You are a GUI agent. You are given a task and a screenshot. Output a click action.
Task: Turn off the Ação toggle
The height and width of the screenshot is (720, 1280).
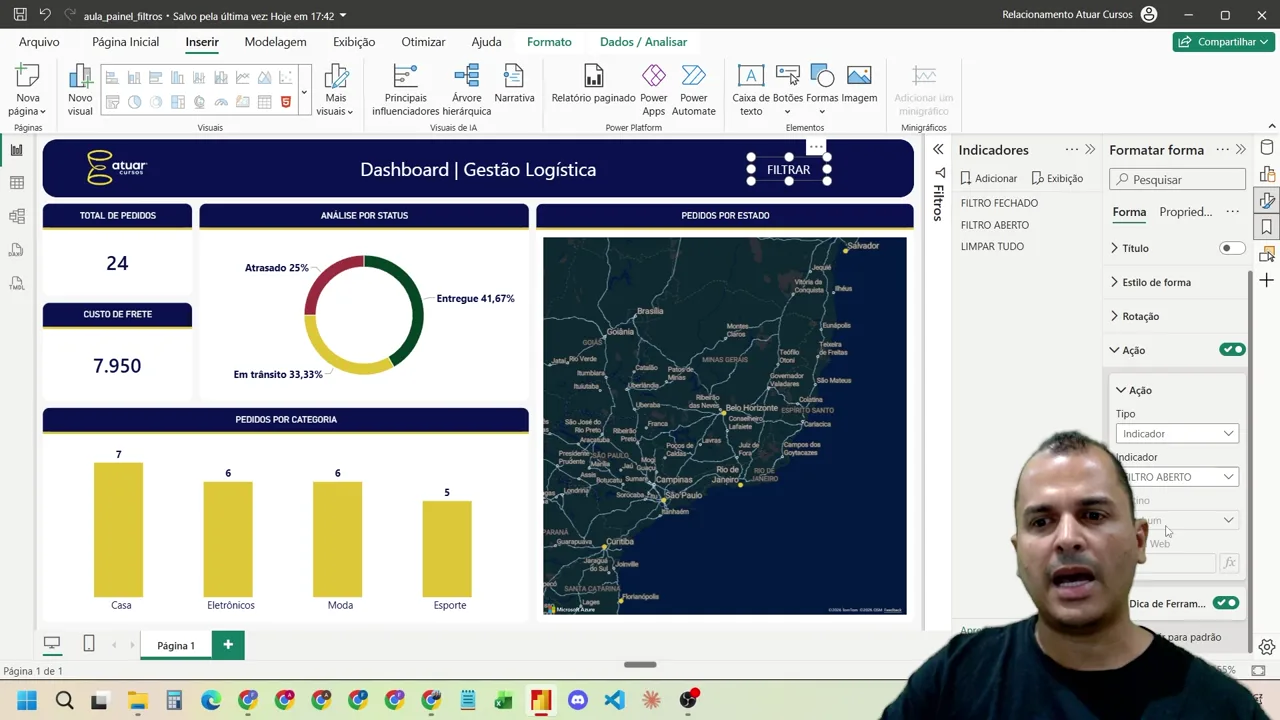tap(1232, 350)
